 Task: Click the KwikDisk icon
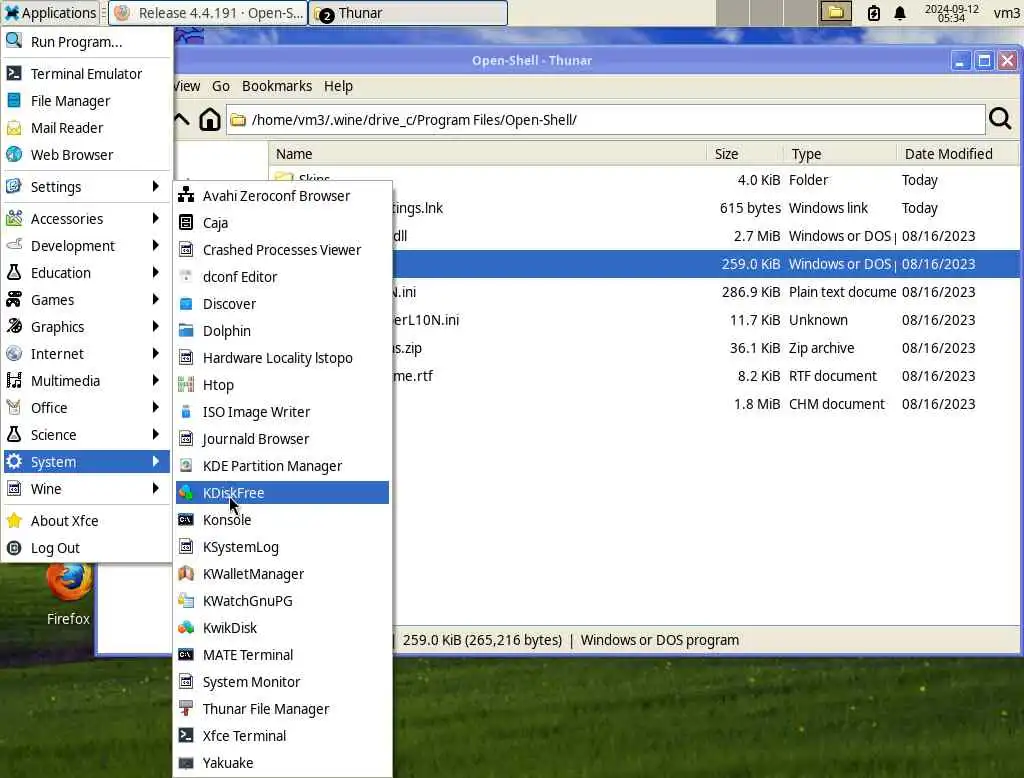186,627
